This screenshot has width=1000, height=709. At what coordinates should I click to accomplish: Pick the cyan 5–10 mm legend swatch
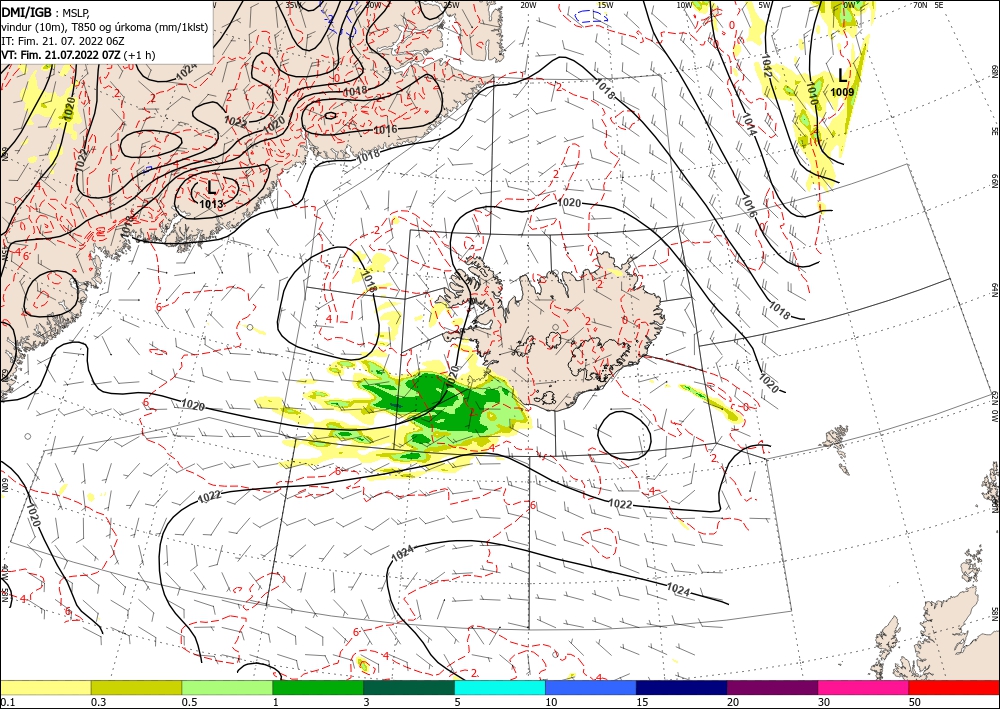click(500, 687)
